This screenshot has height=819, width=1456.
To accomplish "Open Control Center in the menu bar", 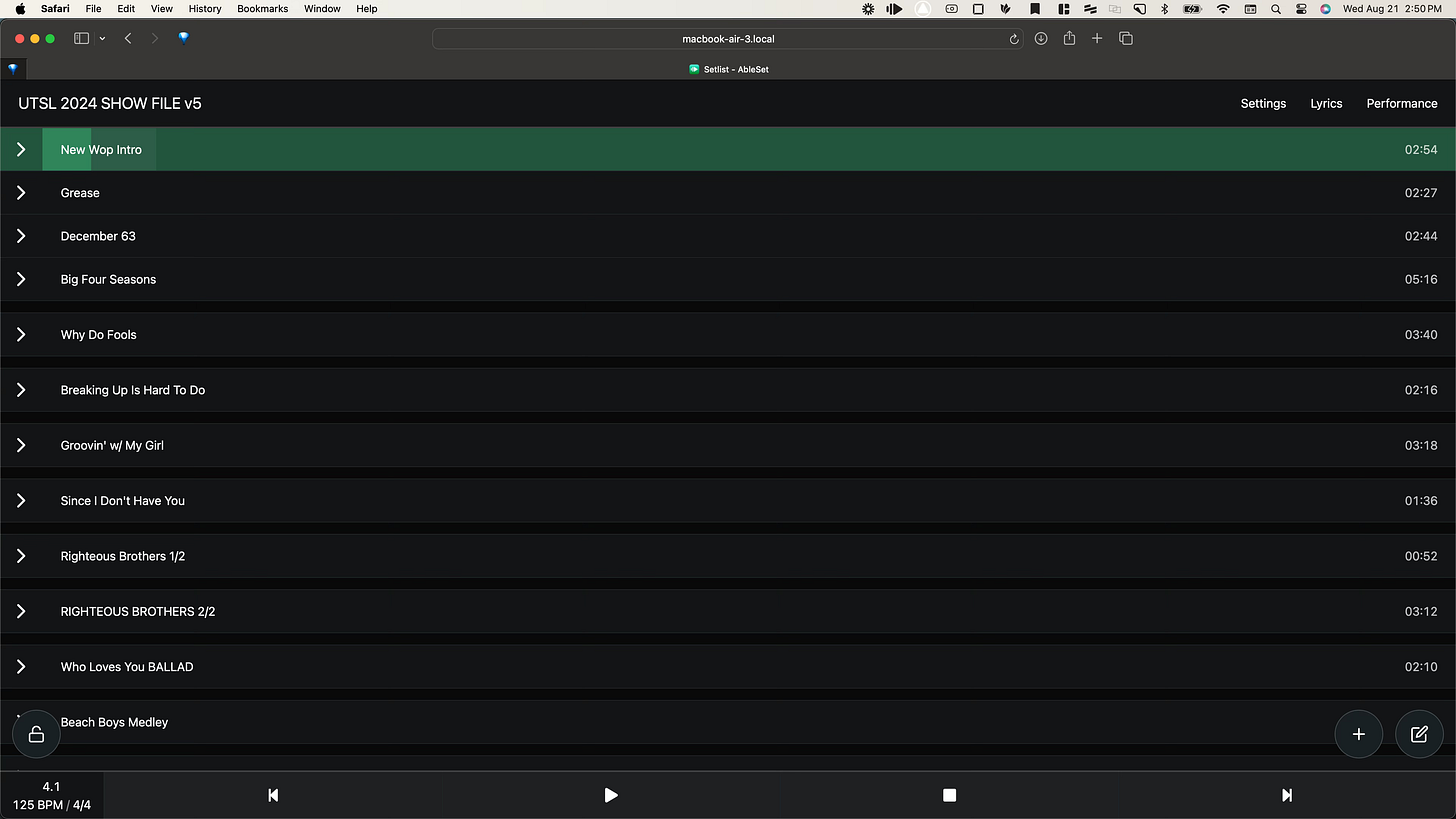I will pyautogui.click(x=1301, y=9).
